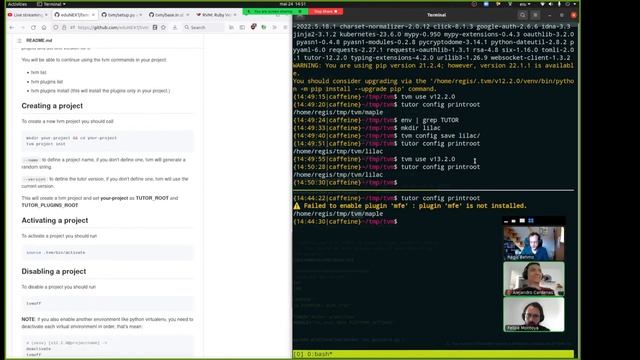Close the eduNEXT/tvm browser tab
The image size is (640, 360).
93,15
